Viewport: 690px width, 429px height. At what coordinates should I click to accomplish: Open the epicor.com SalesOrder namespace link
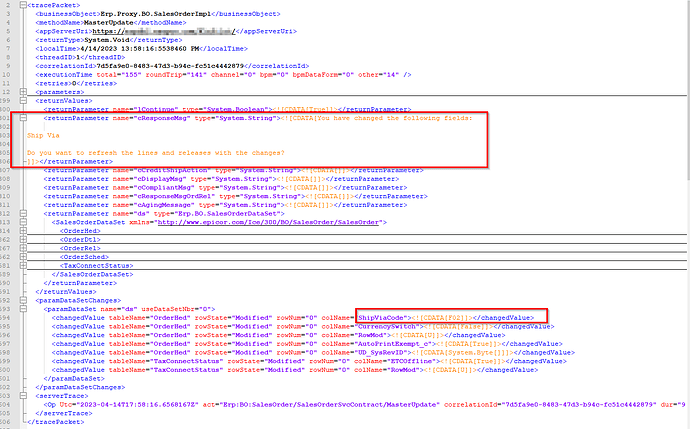click(x=268, y=222)
